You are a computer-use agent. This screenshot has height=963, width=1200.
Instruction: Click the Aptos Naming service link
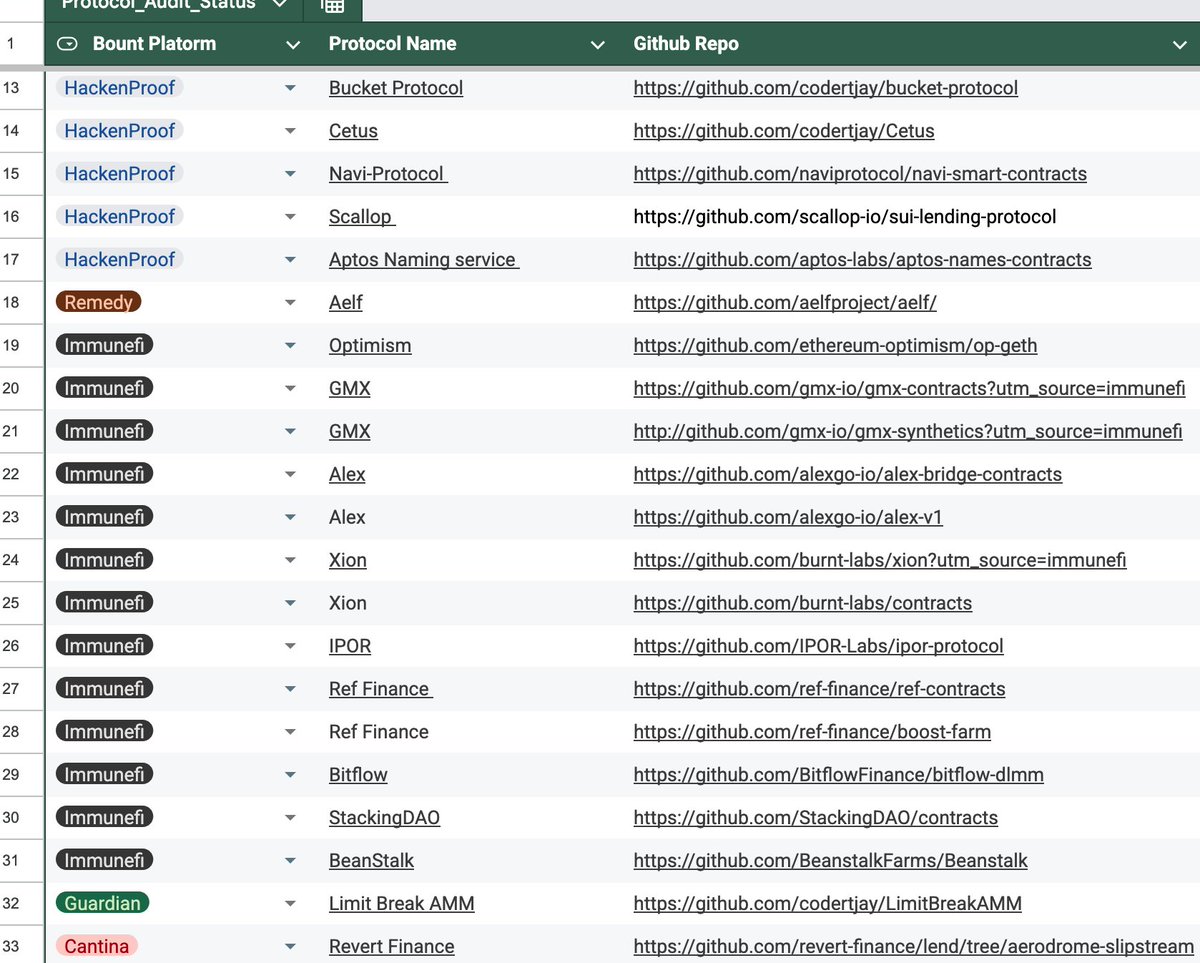424,260
